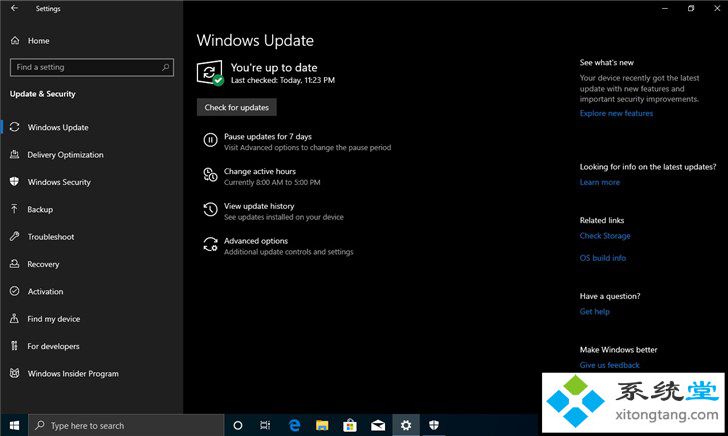
Task: Click the Find my device icon
Action: pos(14,319)
